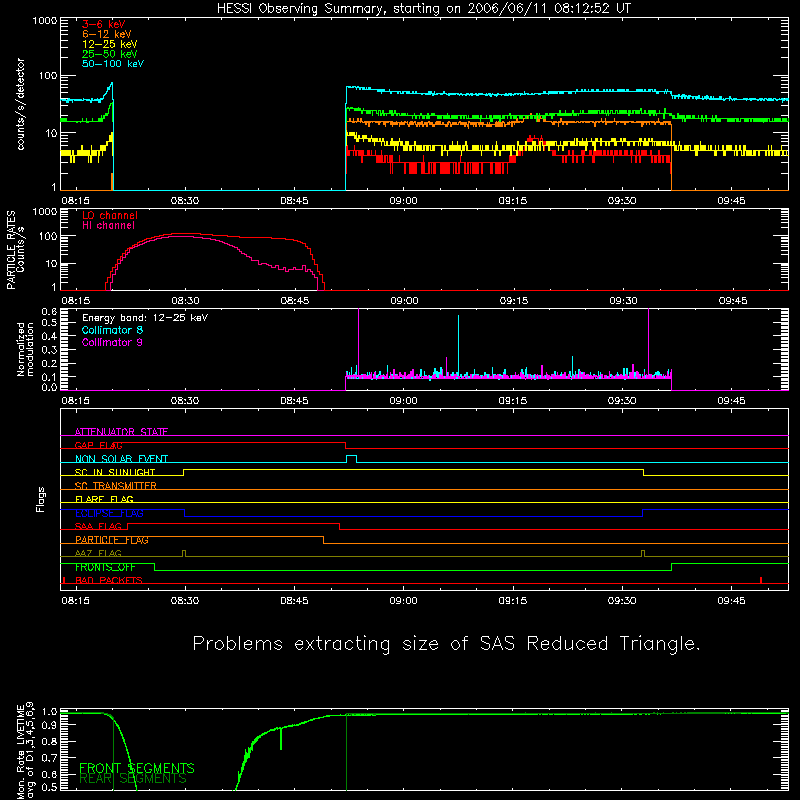Select the Collimator 9 legend entry
The image size is (800, 800).
112,342
